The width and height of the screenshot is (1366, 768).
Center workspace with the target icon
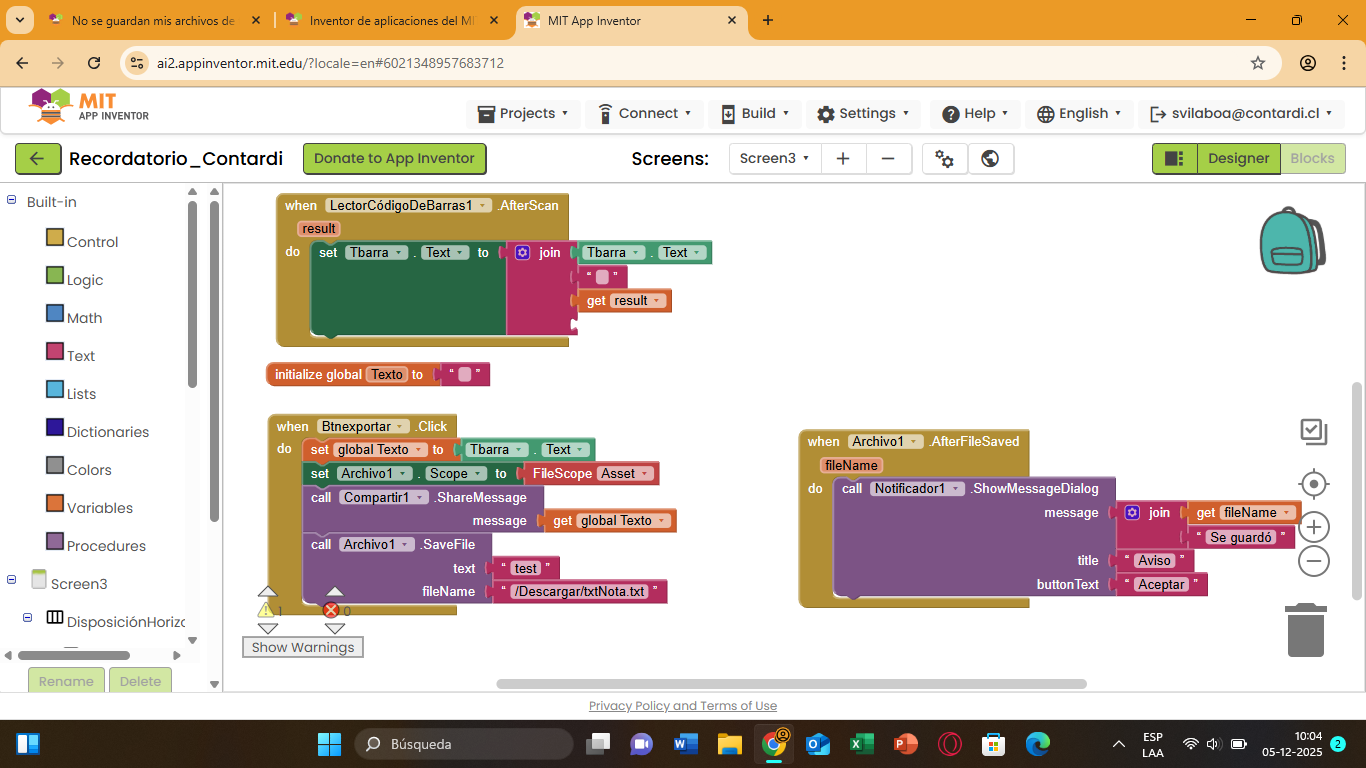(1313, 484)
